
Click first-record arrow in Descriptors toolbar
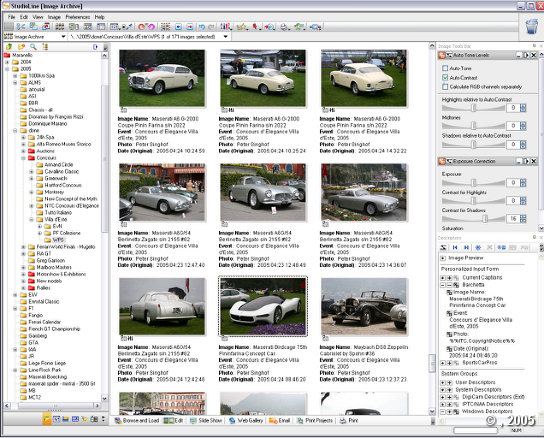click(455, 247)
